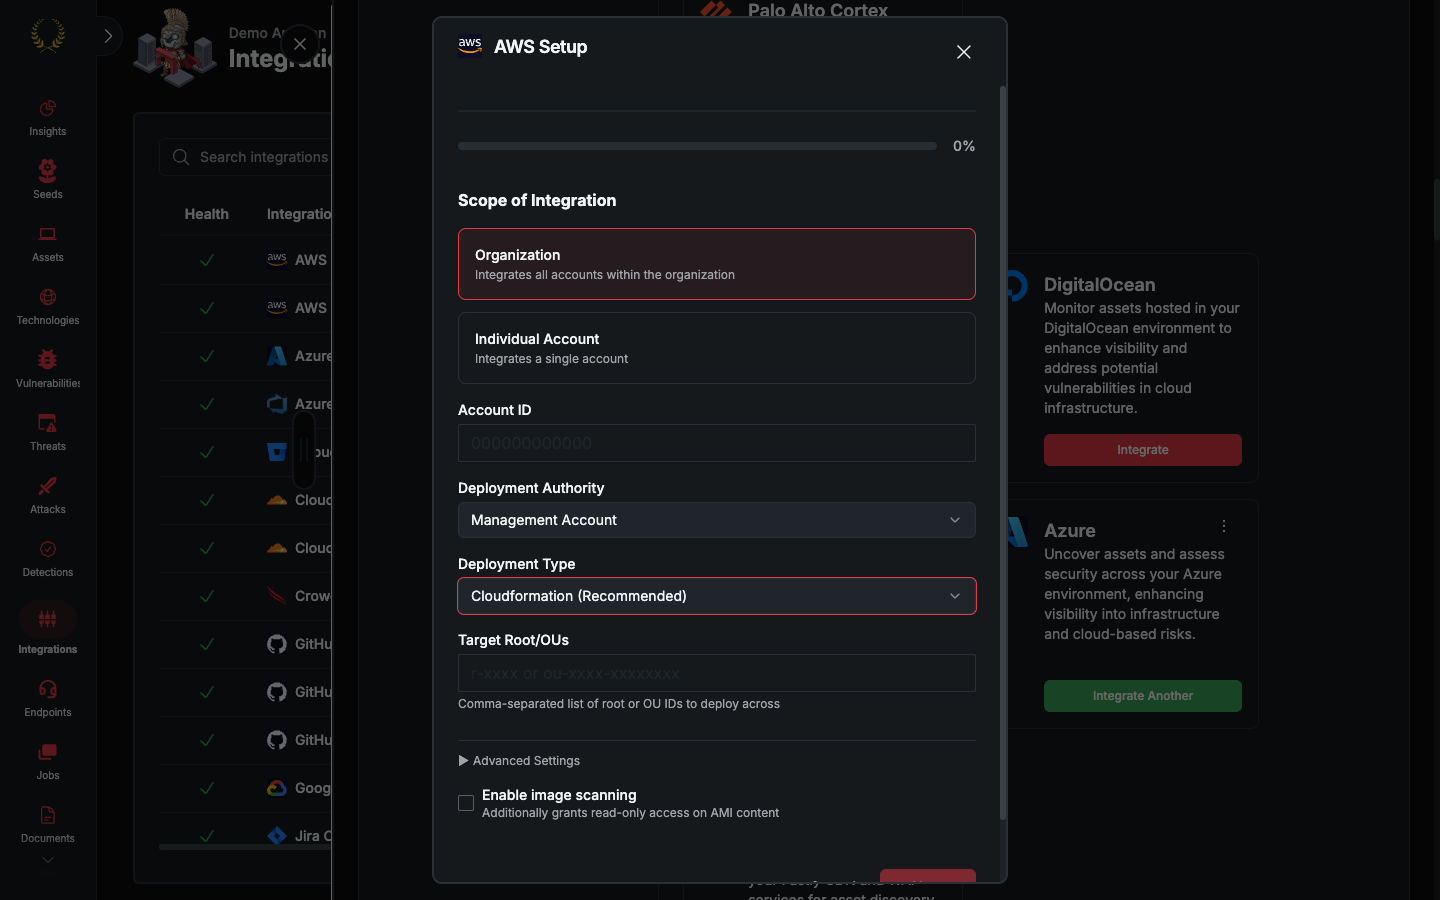Viewport: 1440px width, 900px height.
Task: Click Integrate Another button for Azure
Action: point(1143,696)
